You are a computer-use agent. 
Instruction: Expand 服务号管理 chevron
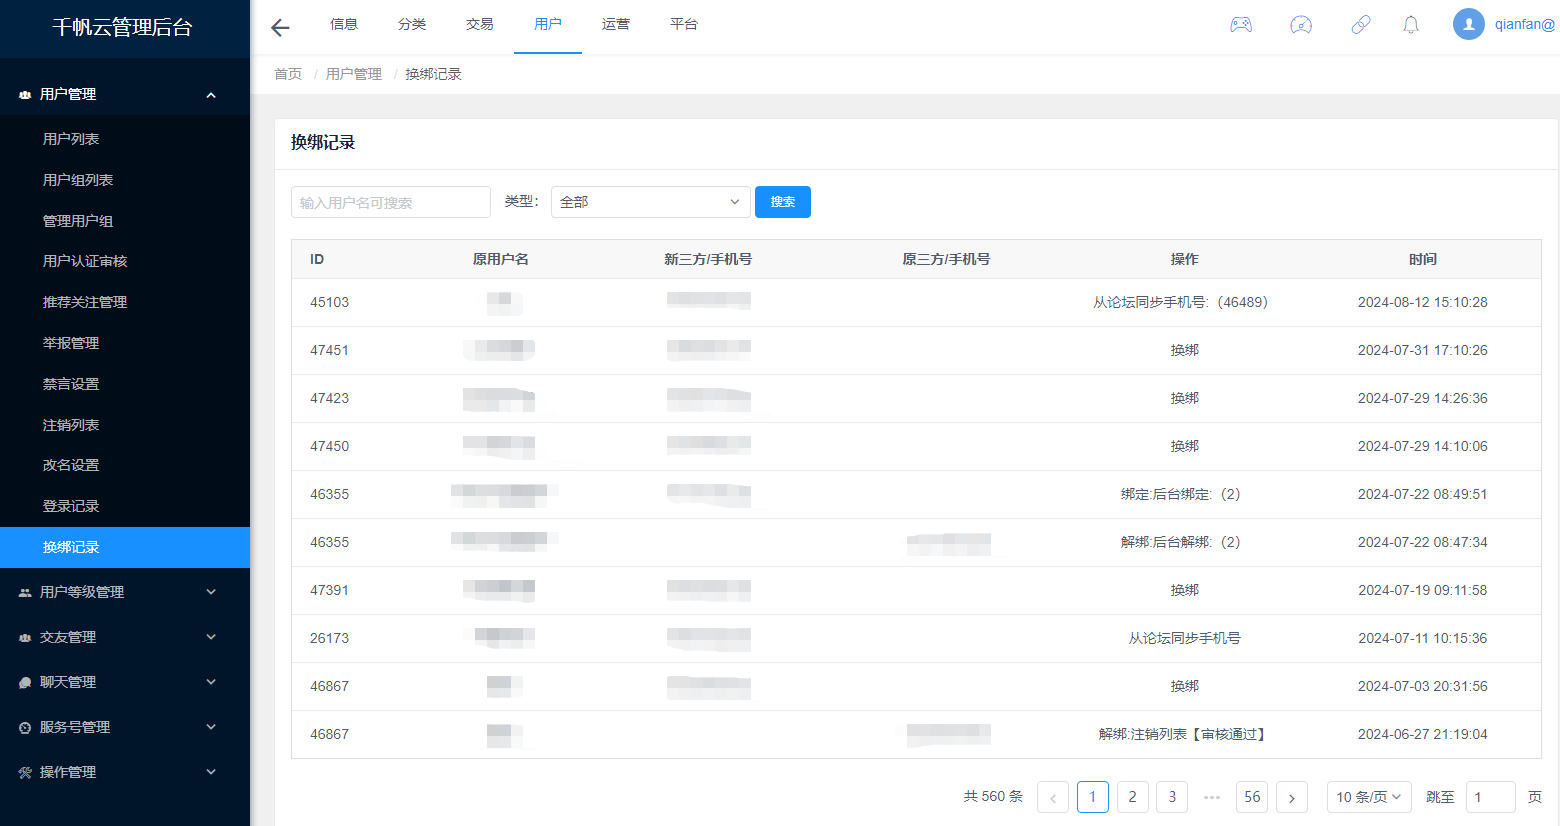pos(211,727)
